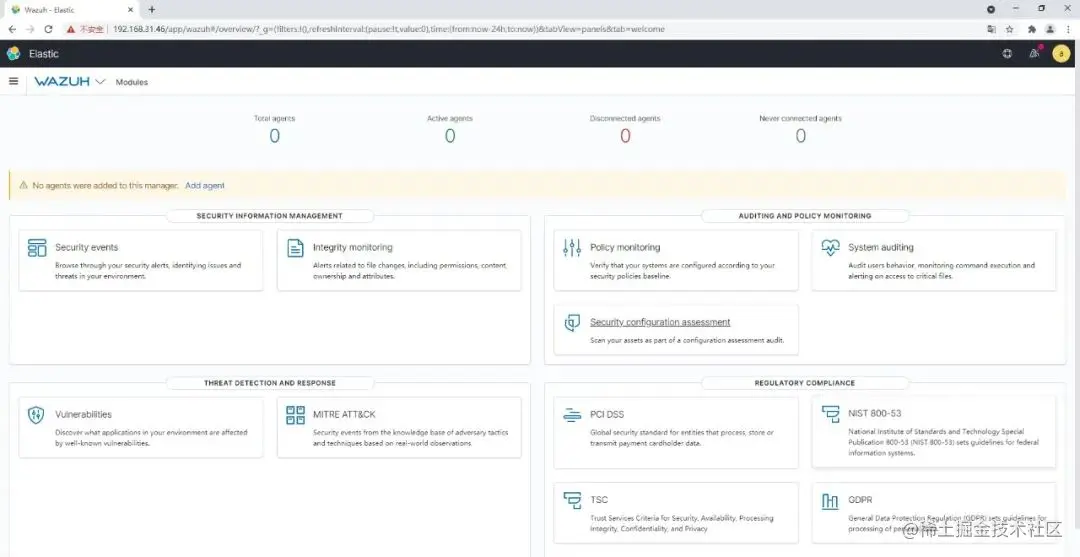This screenshot has width=1080, height=557.
Task: Click the PCI DSS icon
Action: tap(572, 414)
